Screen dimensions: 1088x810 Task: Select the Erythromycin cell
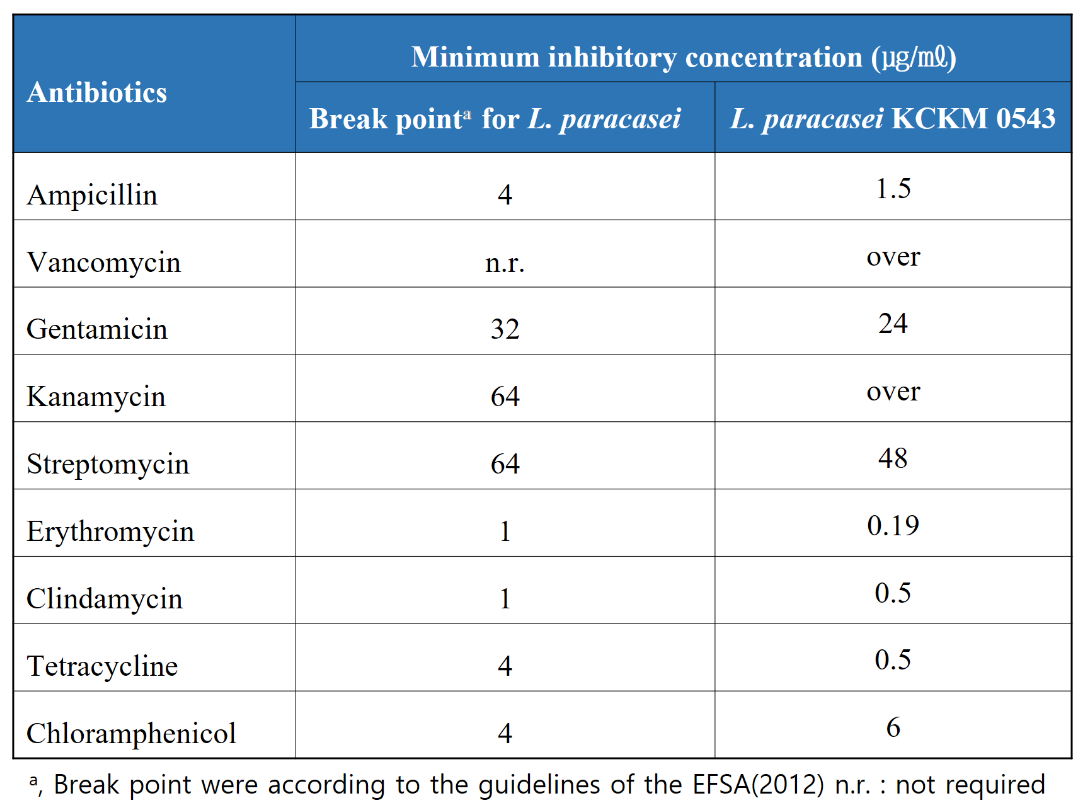pyautogui.click(x=110, y=531)
